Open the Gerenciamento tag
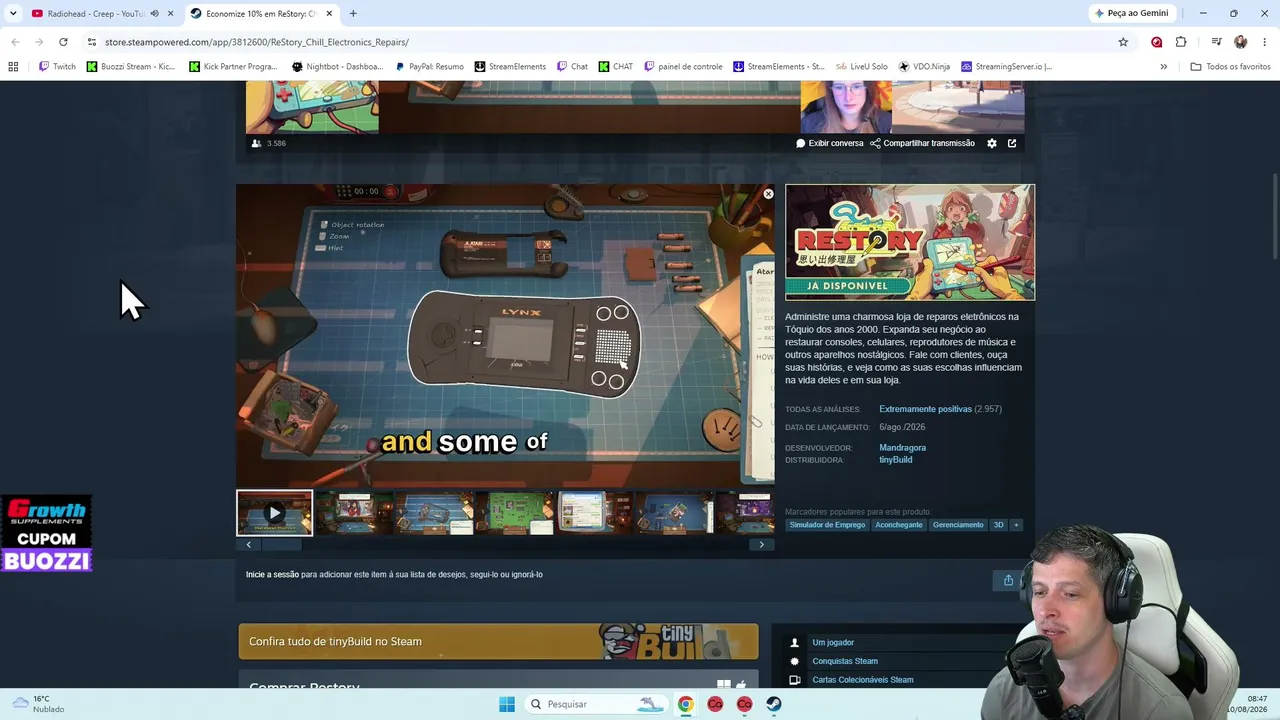Screen dimensions: 1280x720 tap(958, 525)
